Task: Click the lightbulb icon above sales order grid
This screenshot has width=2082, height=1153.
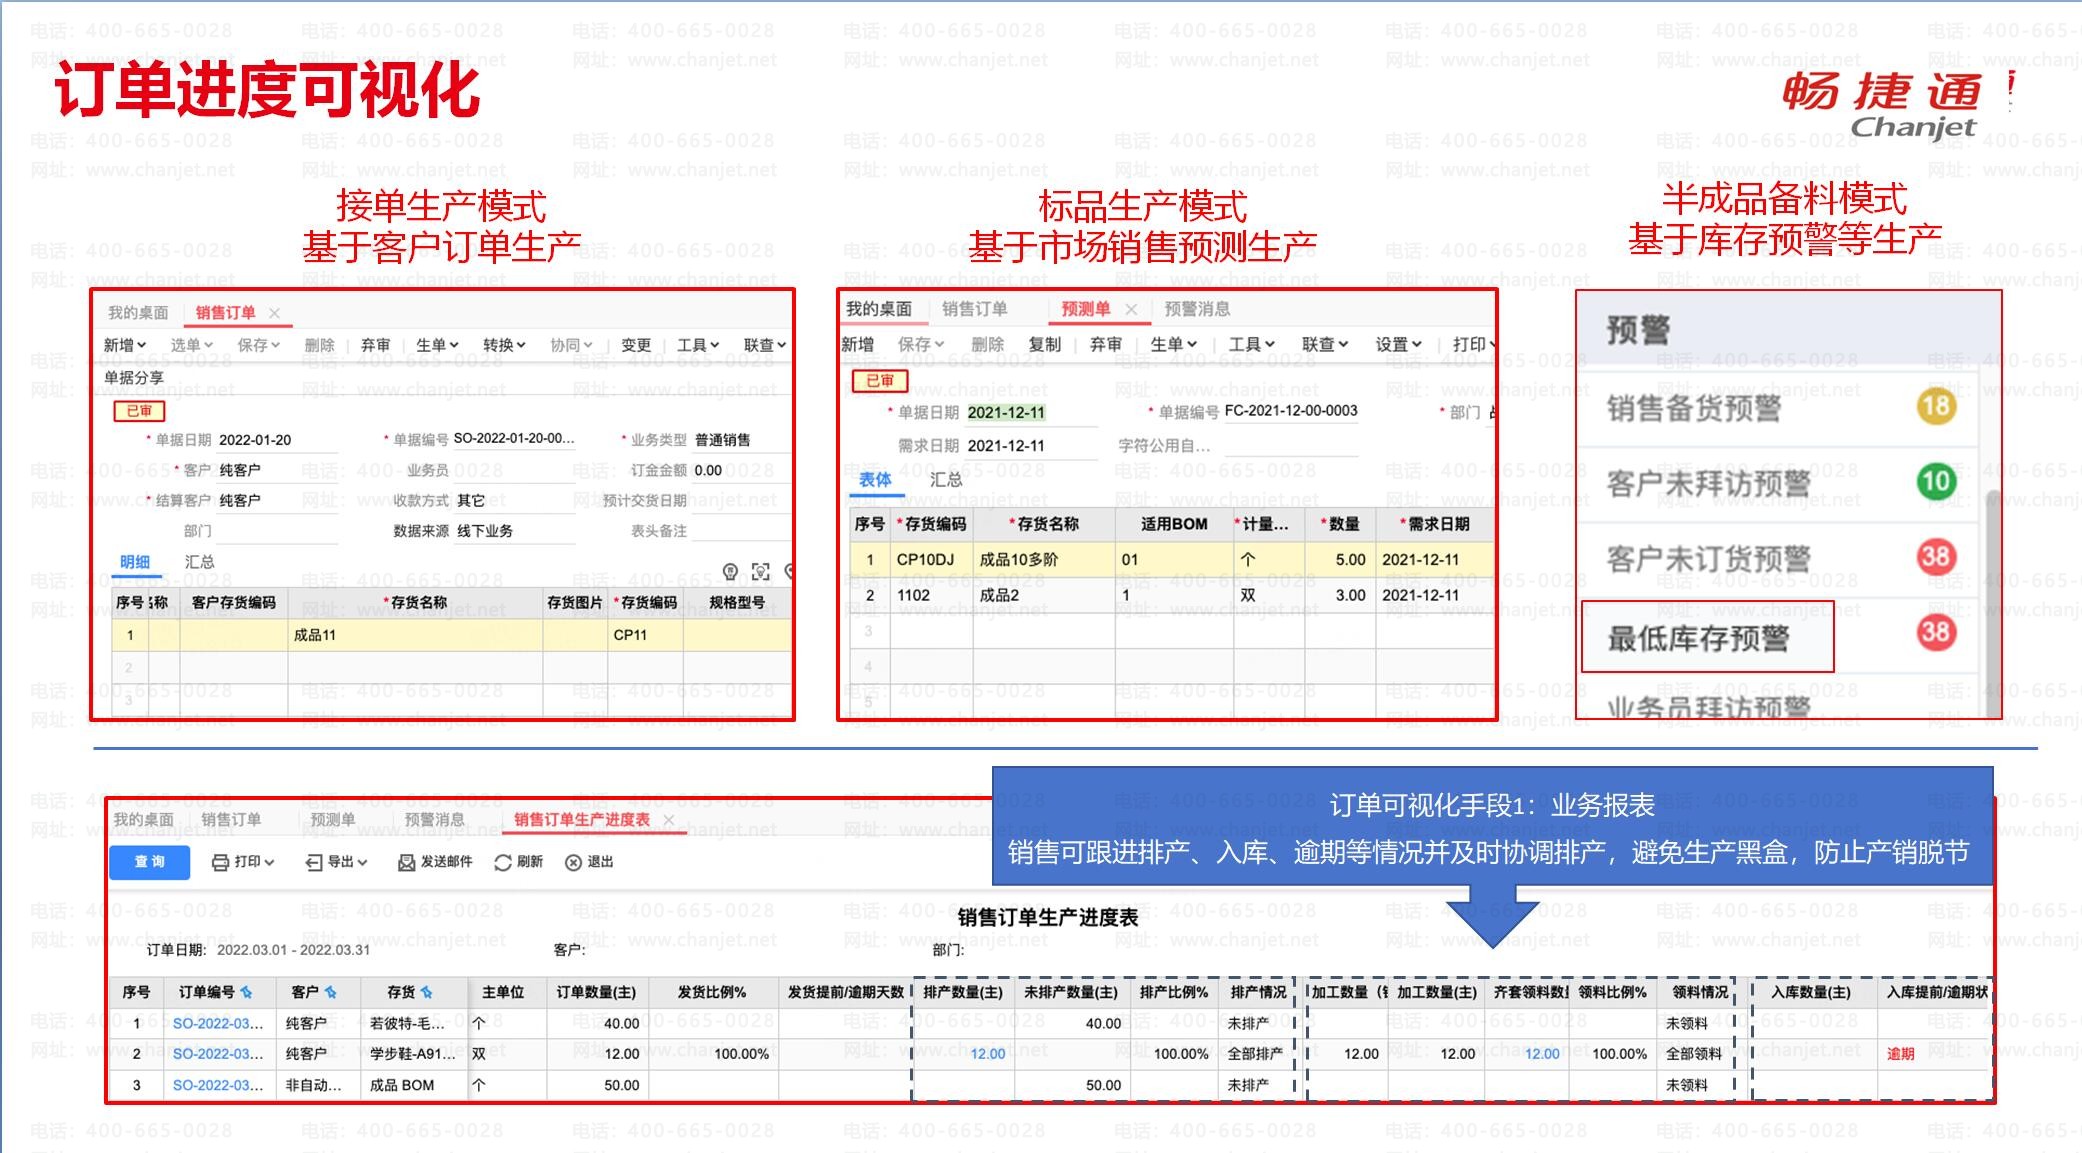Action: [731, 572]
